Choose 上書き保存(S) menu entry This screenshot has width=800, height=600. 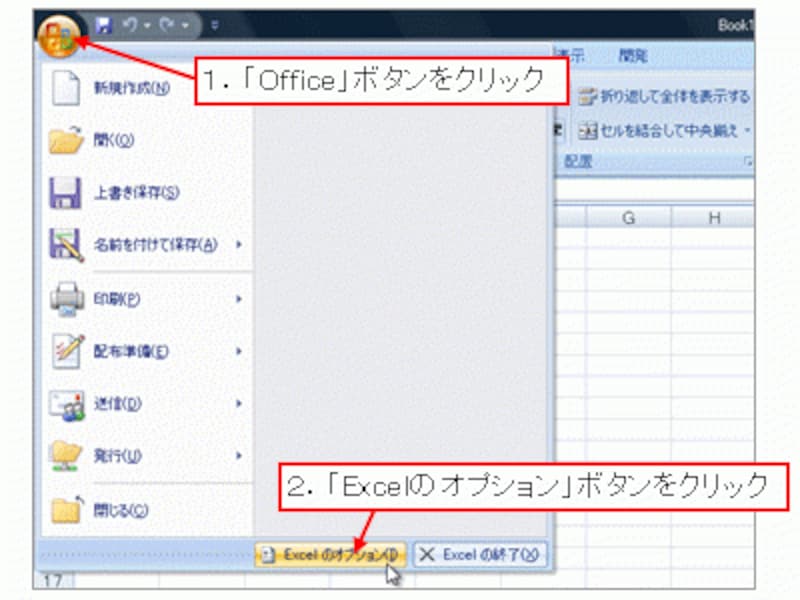[x=137, y=192]
